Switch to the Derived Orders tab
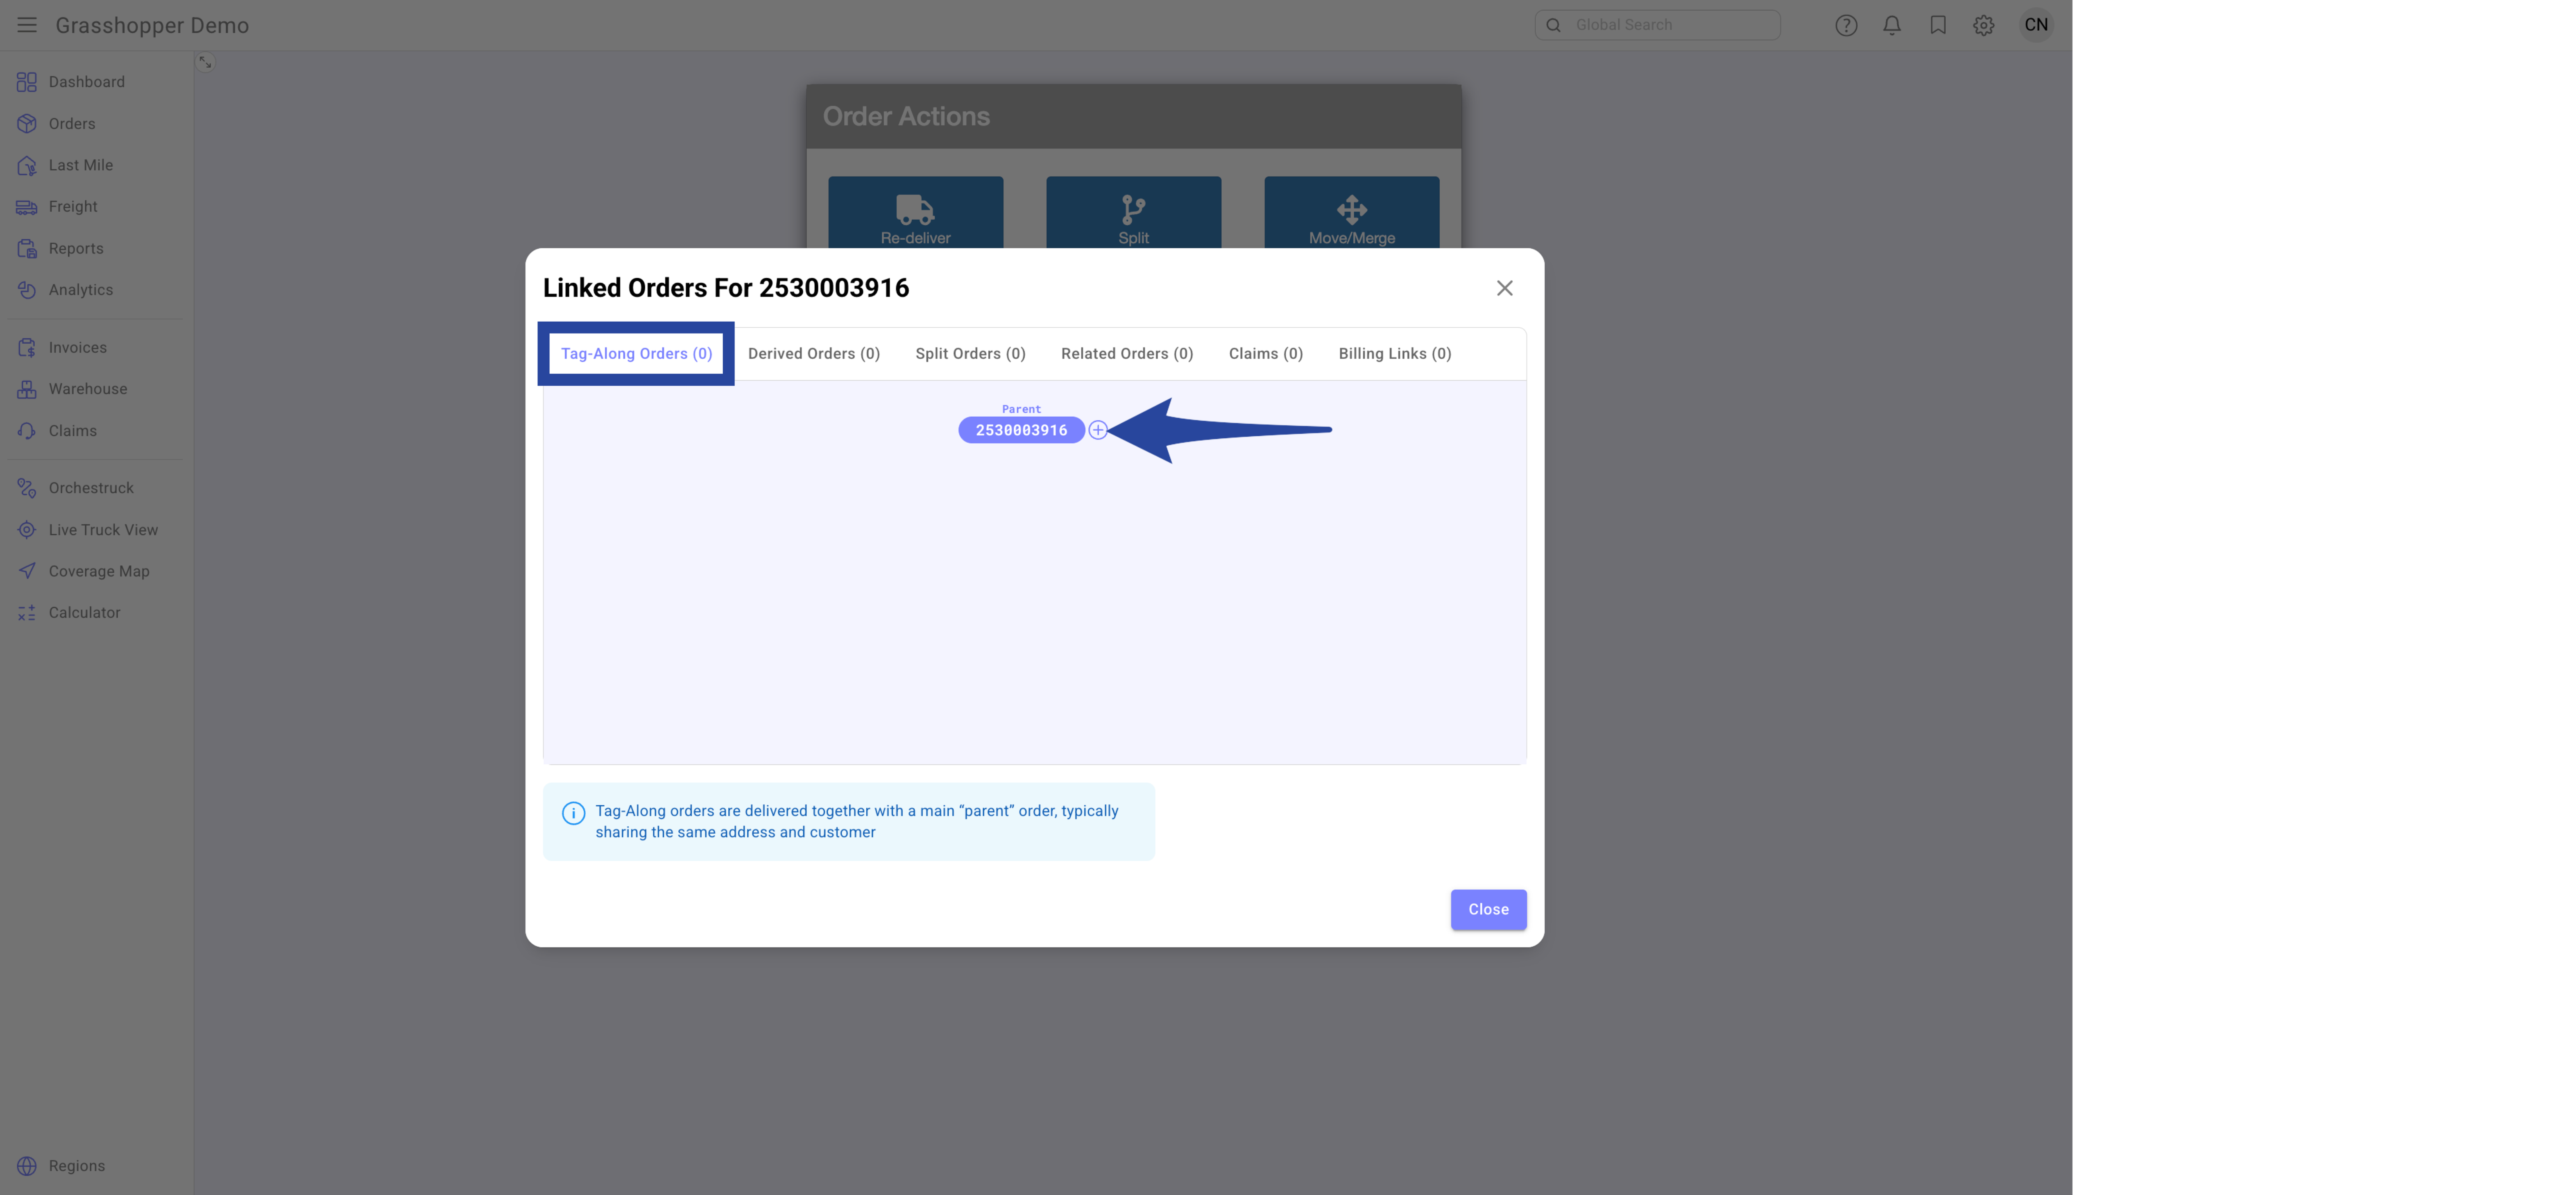 (813, 354)
